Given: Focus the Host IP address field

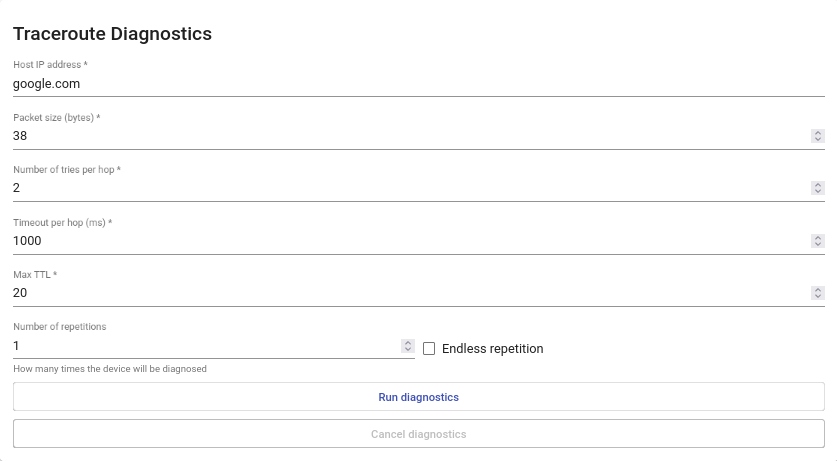Looking at the screenshot, I should coord(400,84).
